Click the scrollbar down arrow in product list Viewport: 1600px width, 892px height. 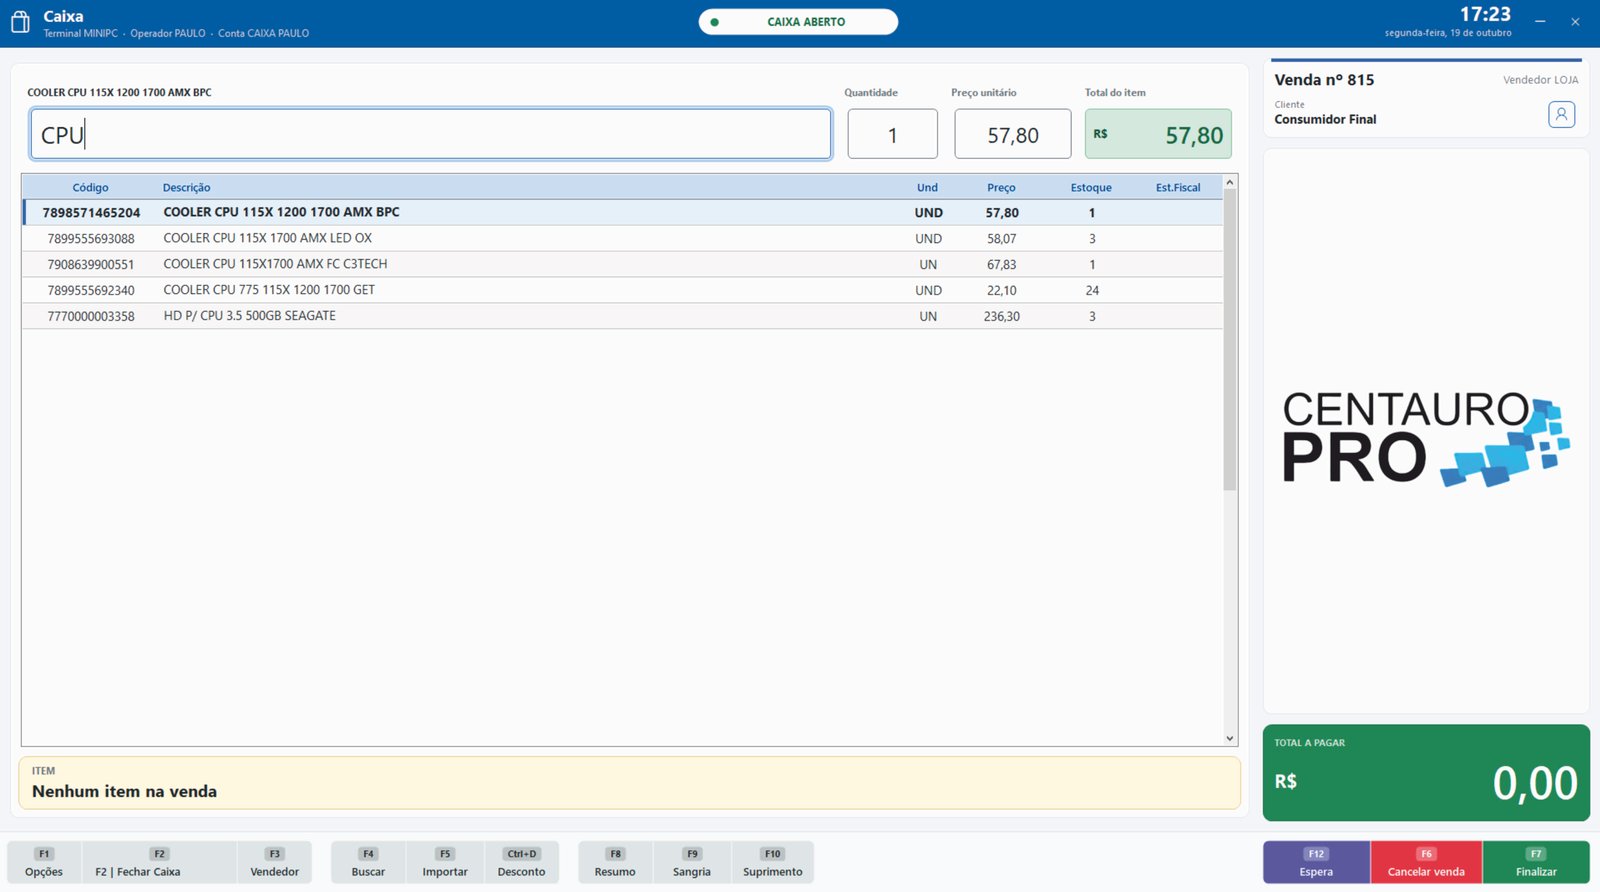pos(1230,739)
